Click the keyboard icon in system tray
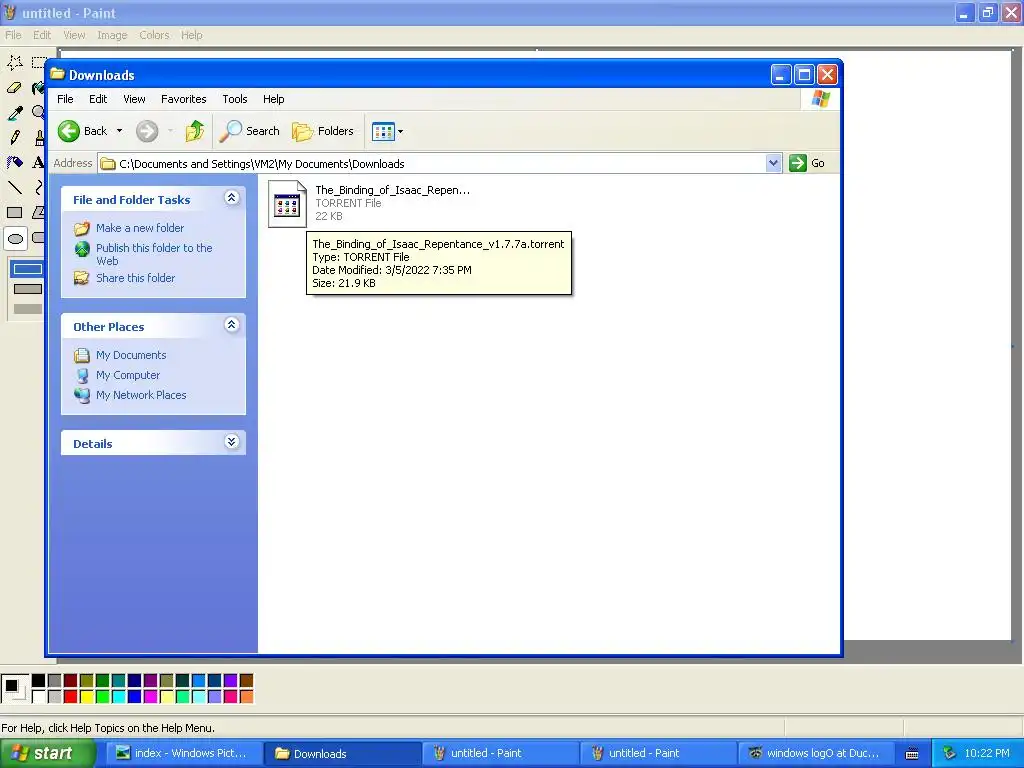The height and width of the screenshot is (768, 1024). pos(912,754)
